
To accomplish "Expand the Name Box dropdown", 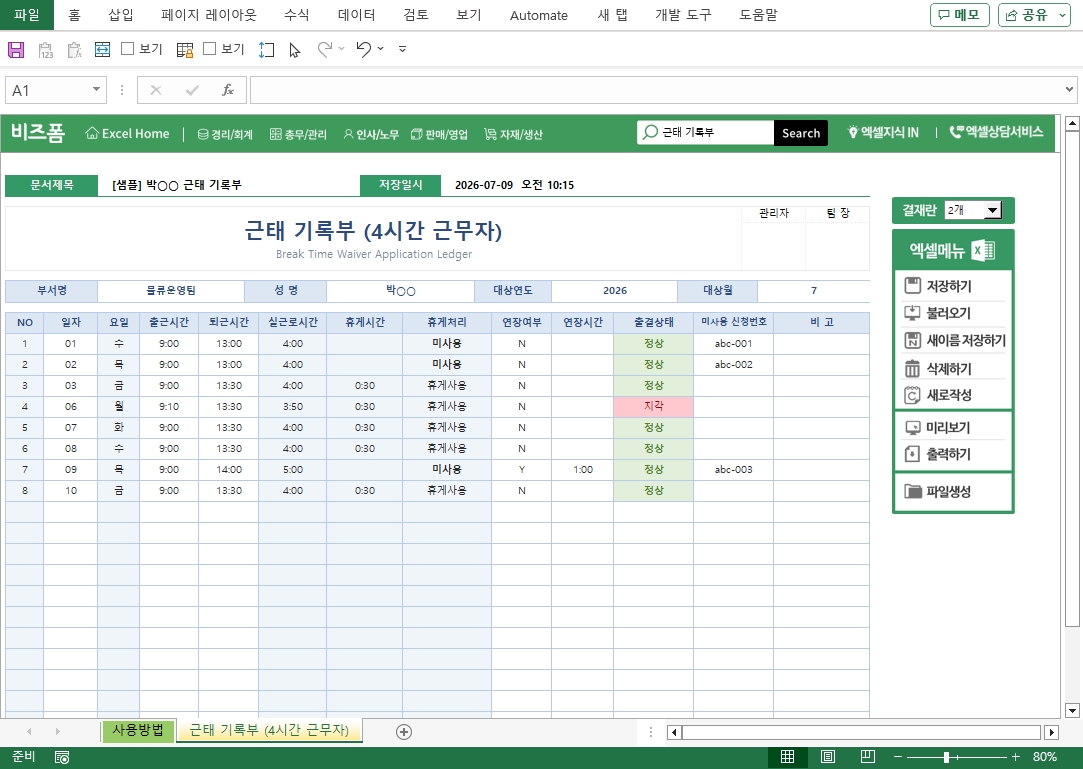I will (96, 89).
